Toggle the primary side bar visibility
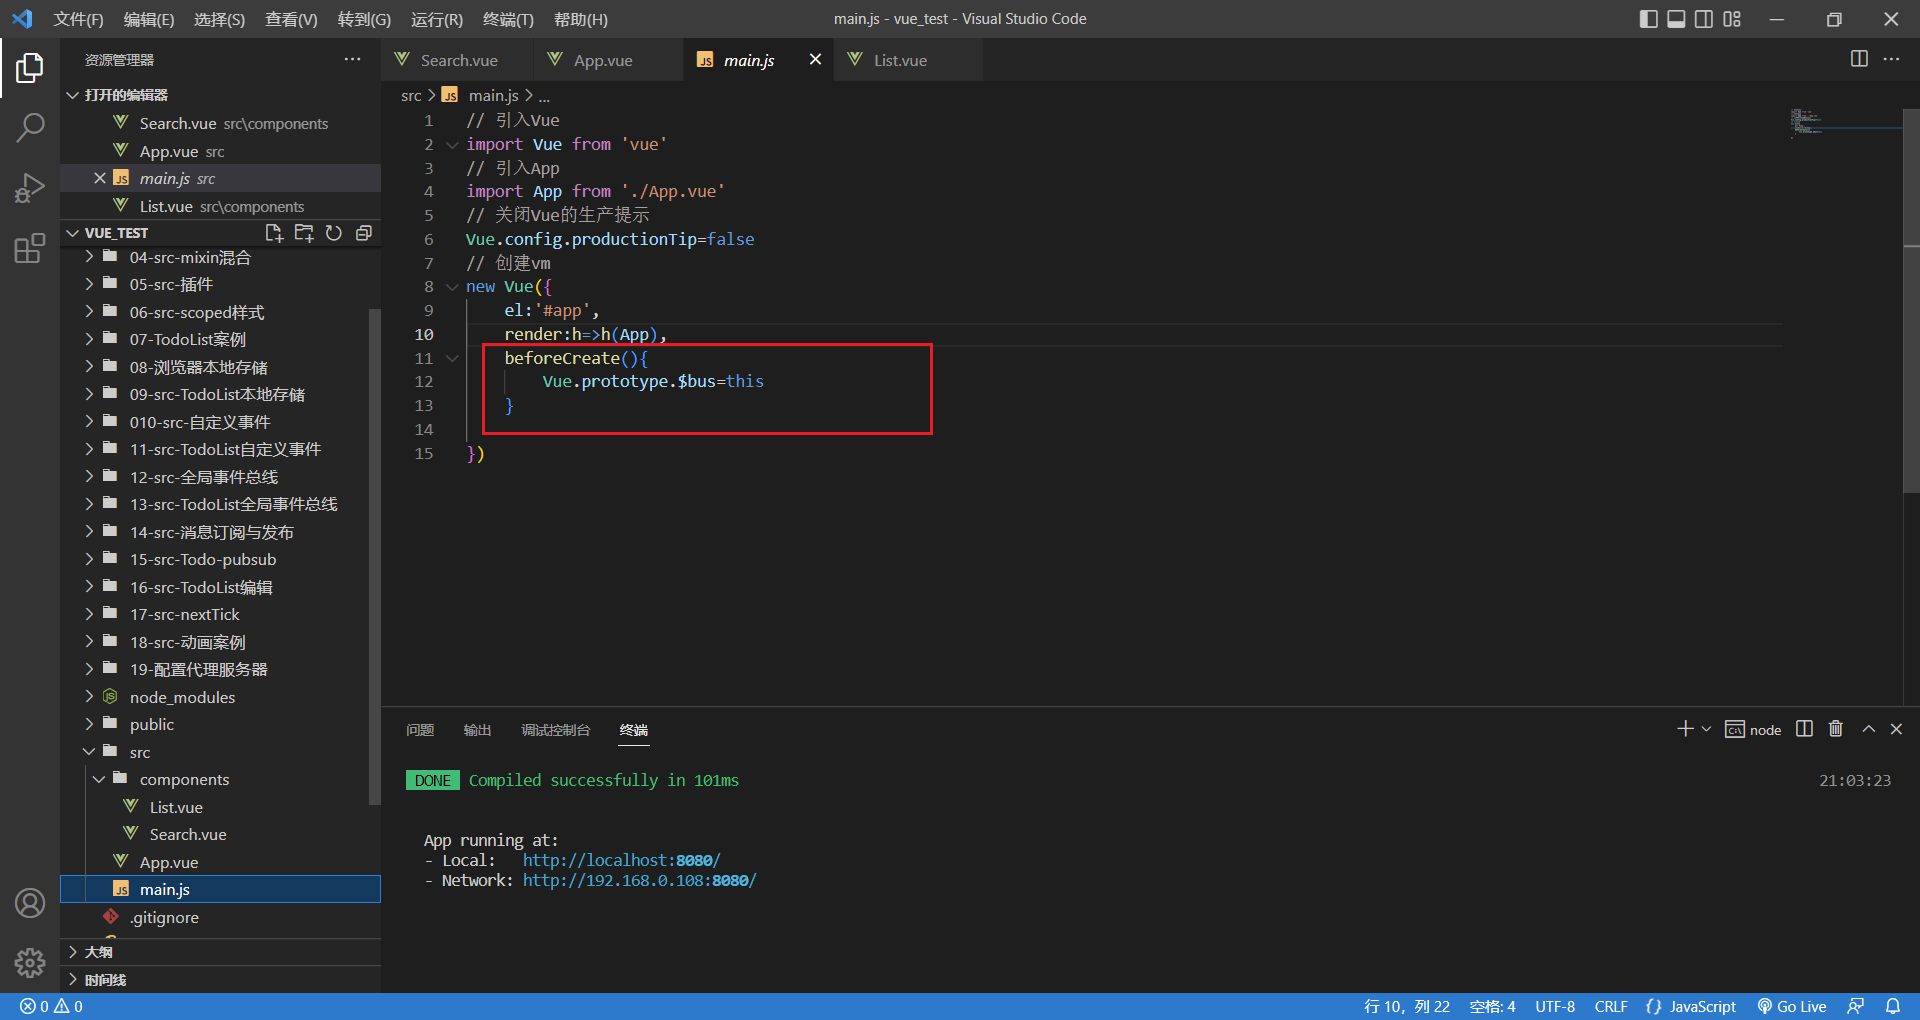 pos(1648,19)
